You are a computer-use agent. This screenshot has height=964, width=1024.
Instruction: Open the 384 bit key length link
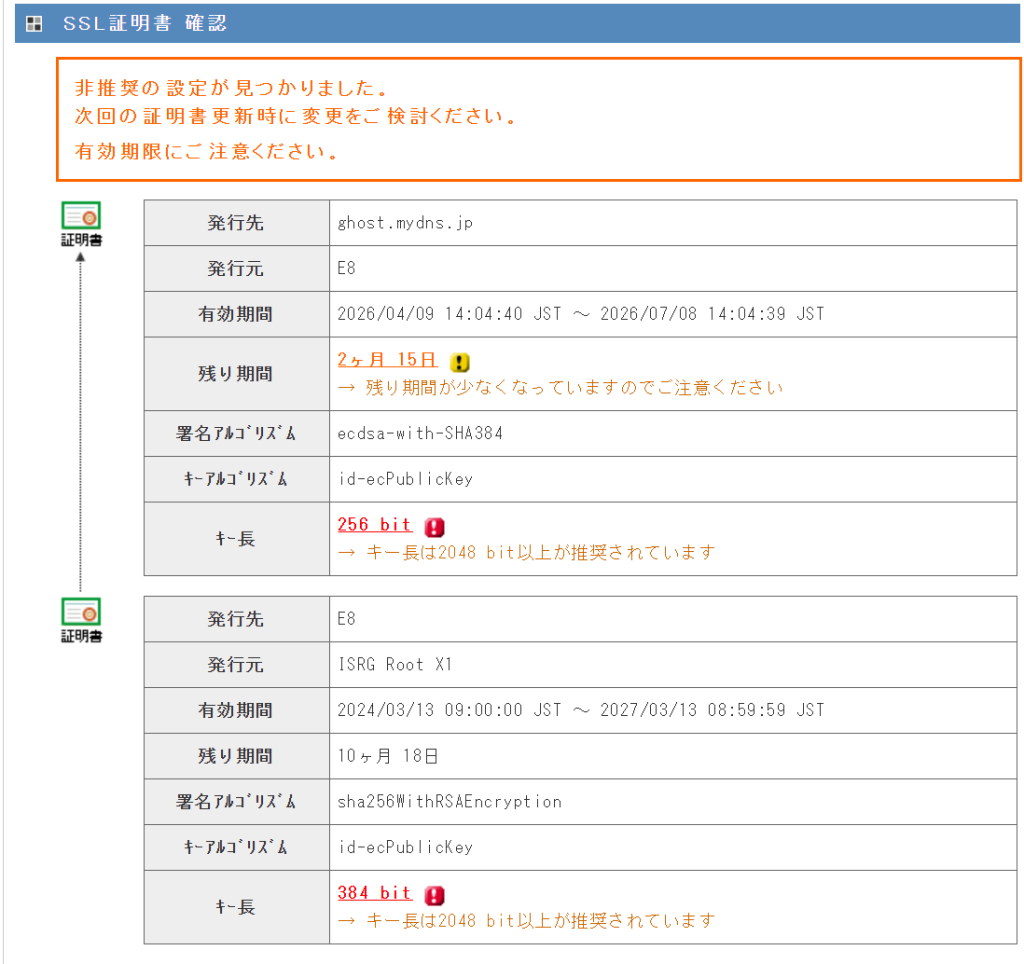point(374,893)
